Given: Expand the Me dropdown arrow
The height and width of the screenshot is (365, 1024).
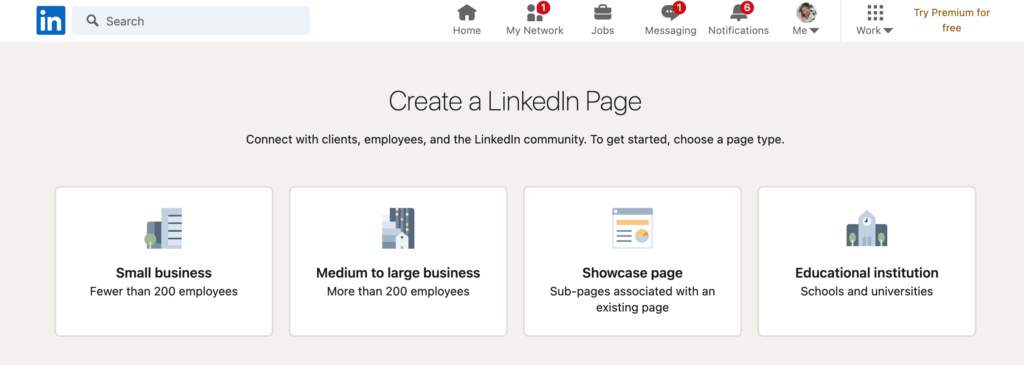Looking at the screenshot, I should (x=814, y=31).
